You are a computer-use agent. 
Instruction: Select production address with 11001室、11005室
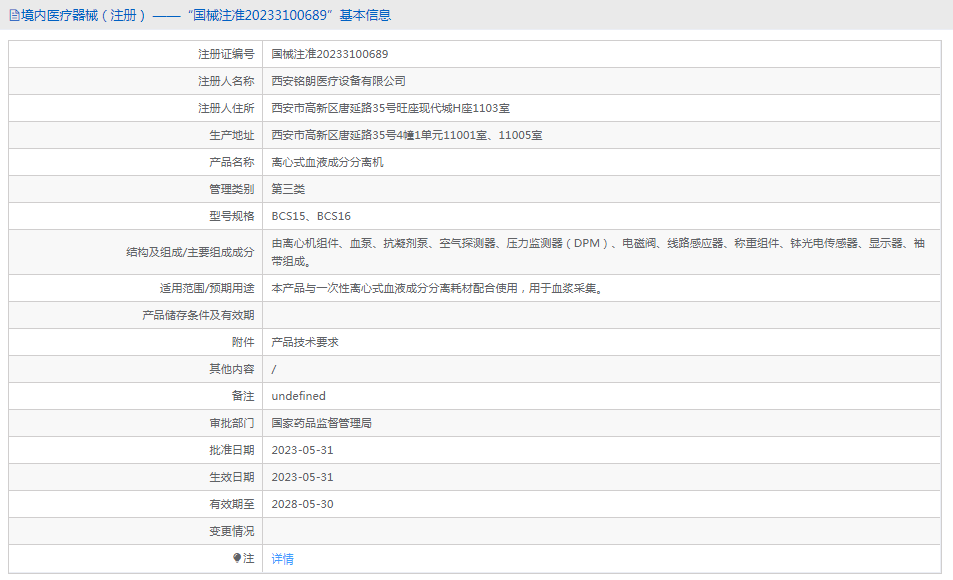[x=407, y=135]
